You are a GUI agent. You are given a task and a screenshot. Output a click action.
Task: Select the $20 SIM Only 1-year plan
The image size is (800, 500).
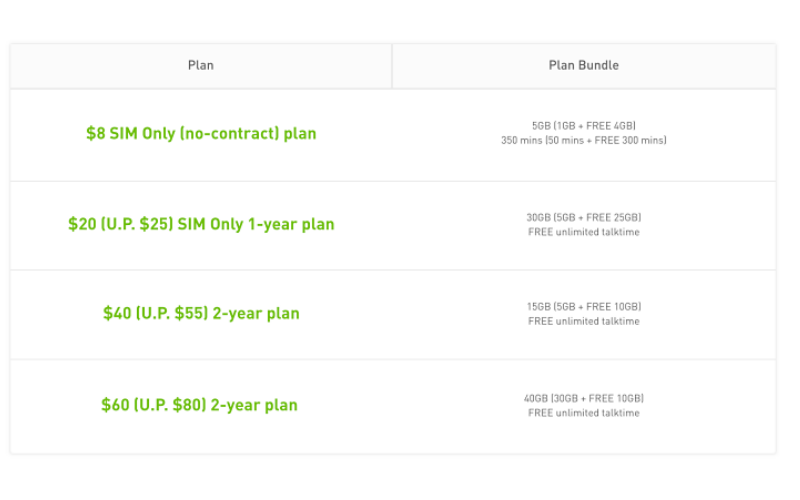tap(201, 224)
